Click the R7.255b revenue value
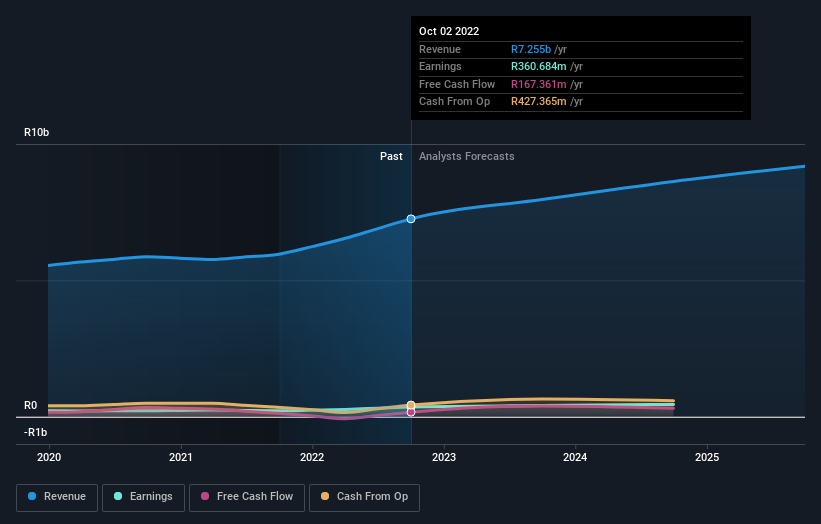 (531, 49)
